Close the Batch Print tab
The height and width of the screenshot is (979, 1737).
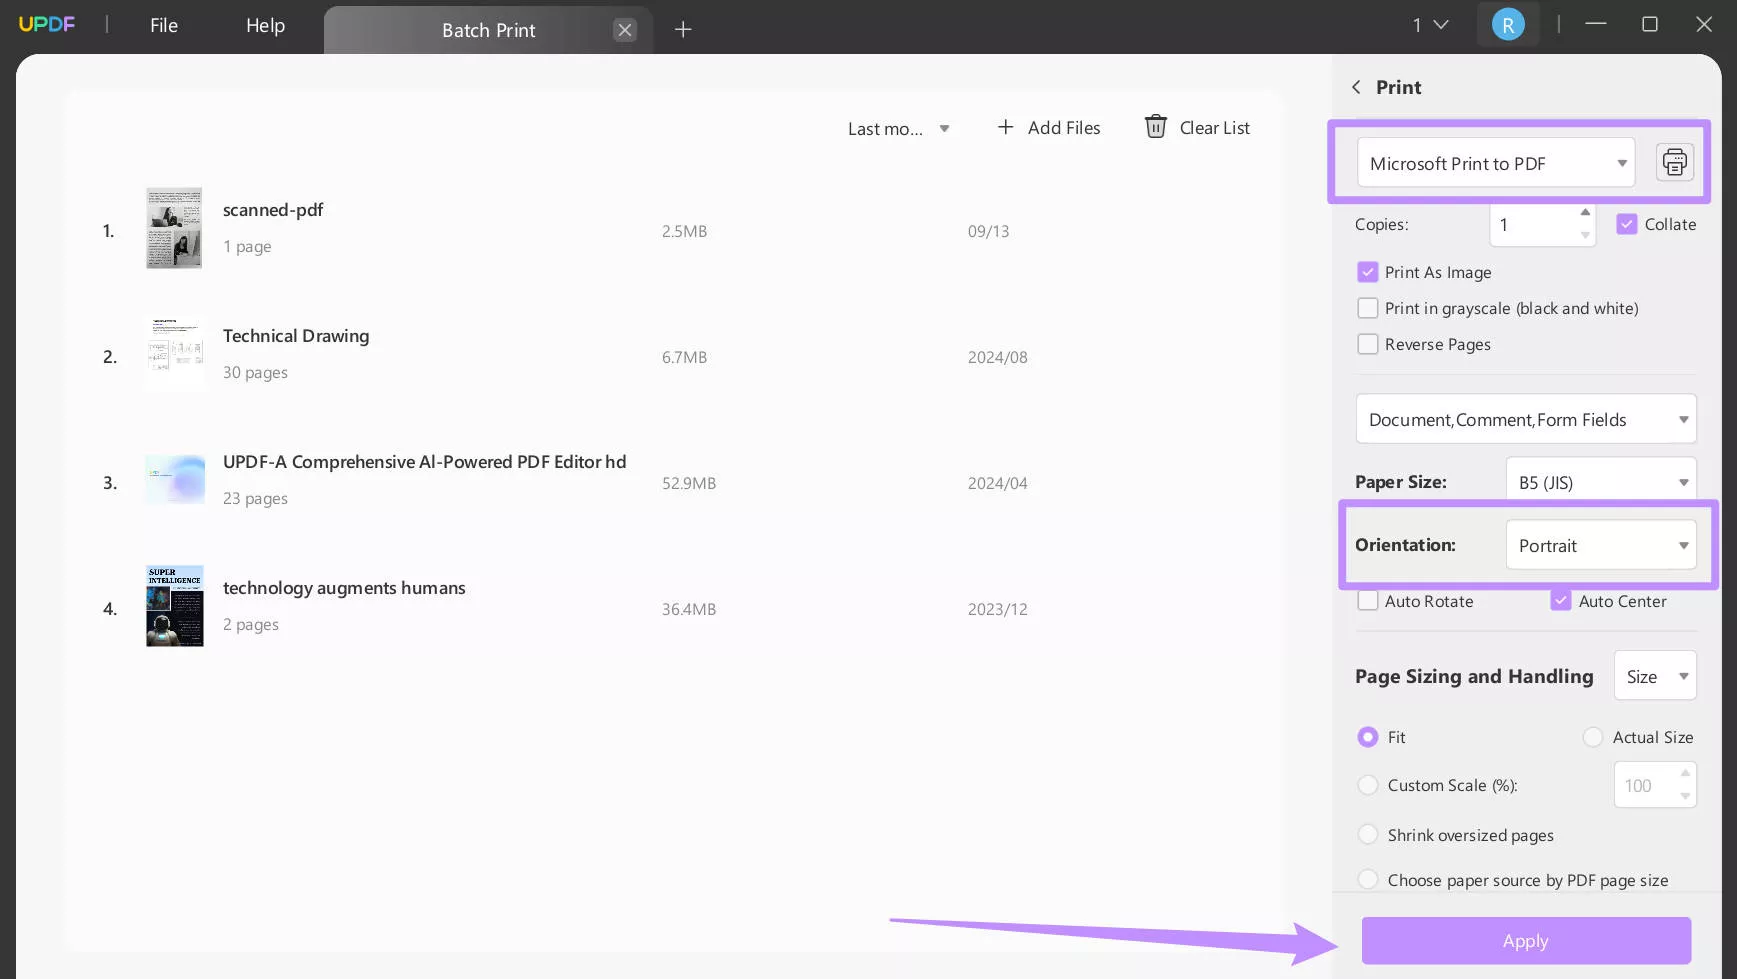[625, 30]
